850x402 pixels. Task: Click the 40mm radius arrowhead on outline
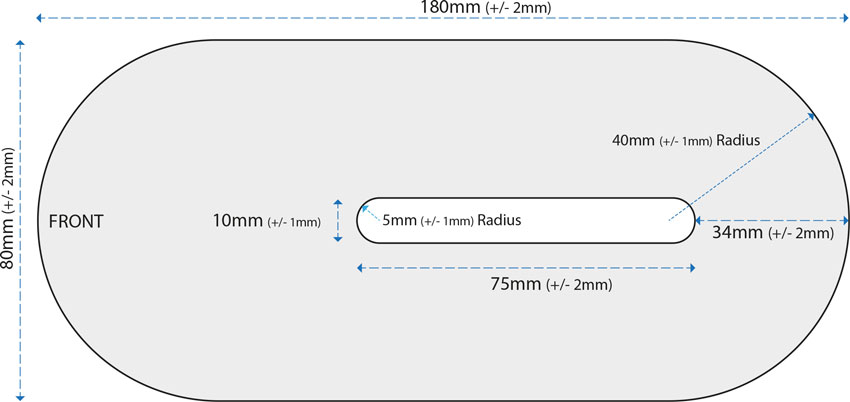pos(812,115)
